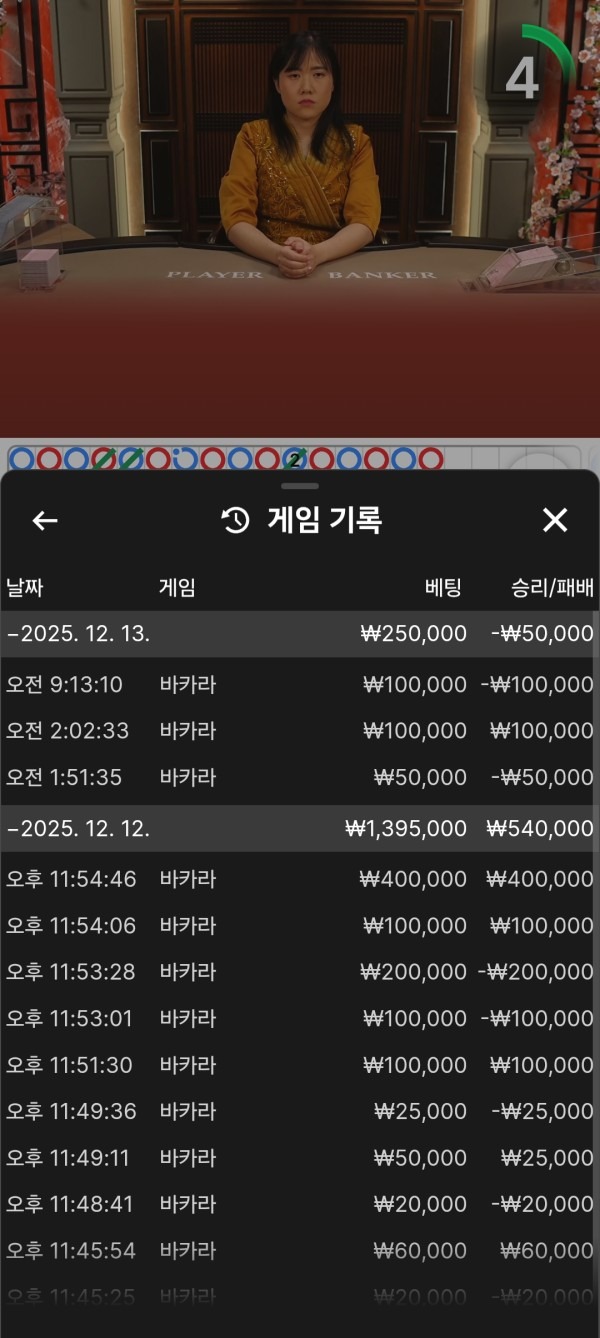Click the 날짜 column header
Screen dimensions: 600x1338
tap(25, 588)
